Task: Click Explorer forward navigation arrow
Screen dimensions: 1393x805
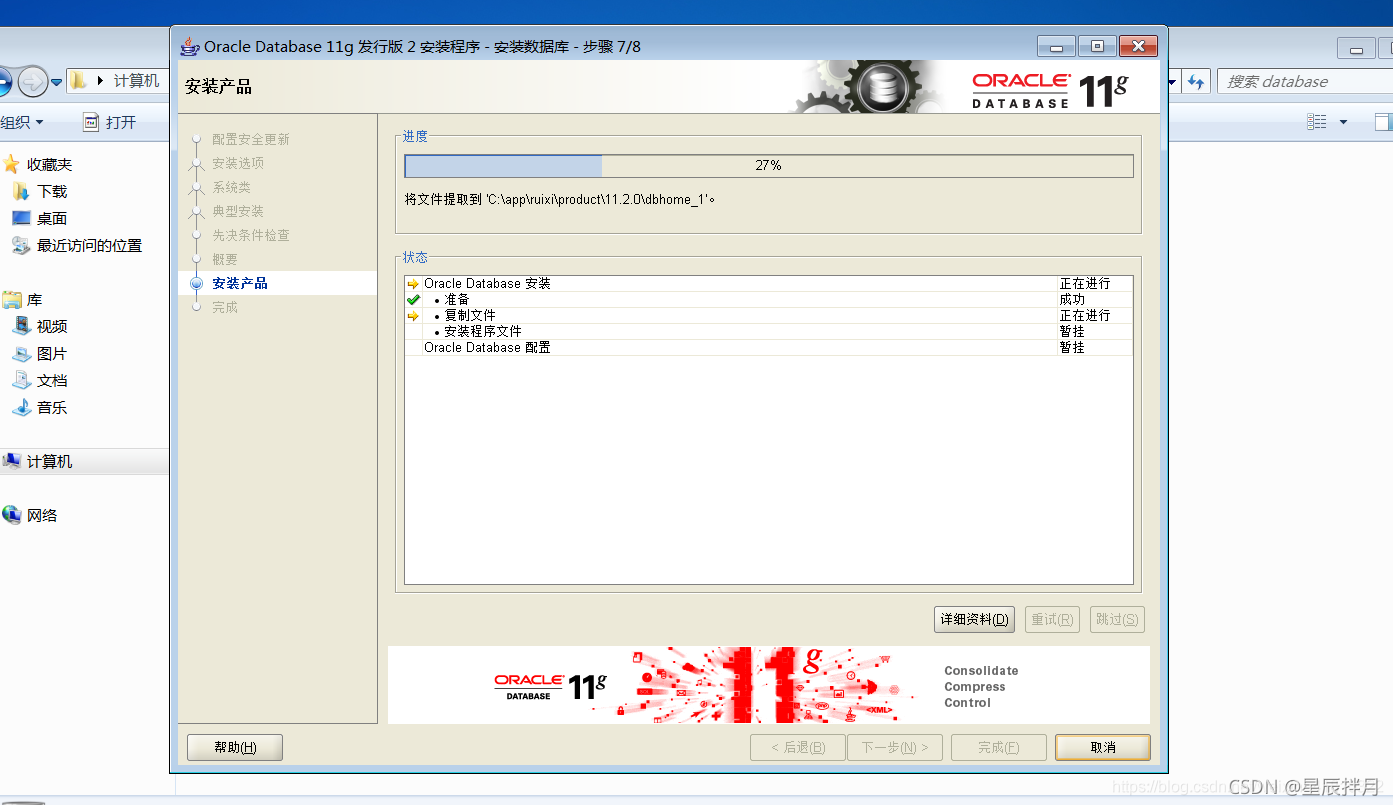Action: 32,81
